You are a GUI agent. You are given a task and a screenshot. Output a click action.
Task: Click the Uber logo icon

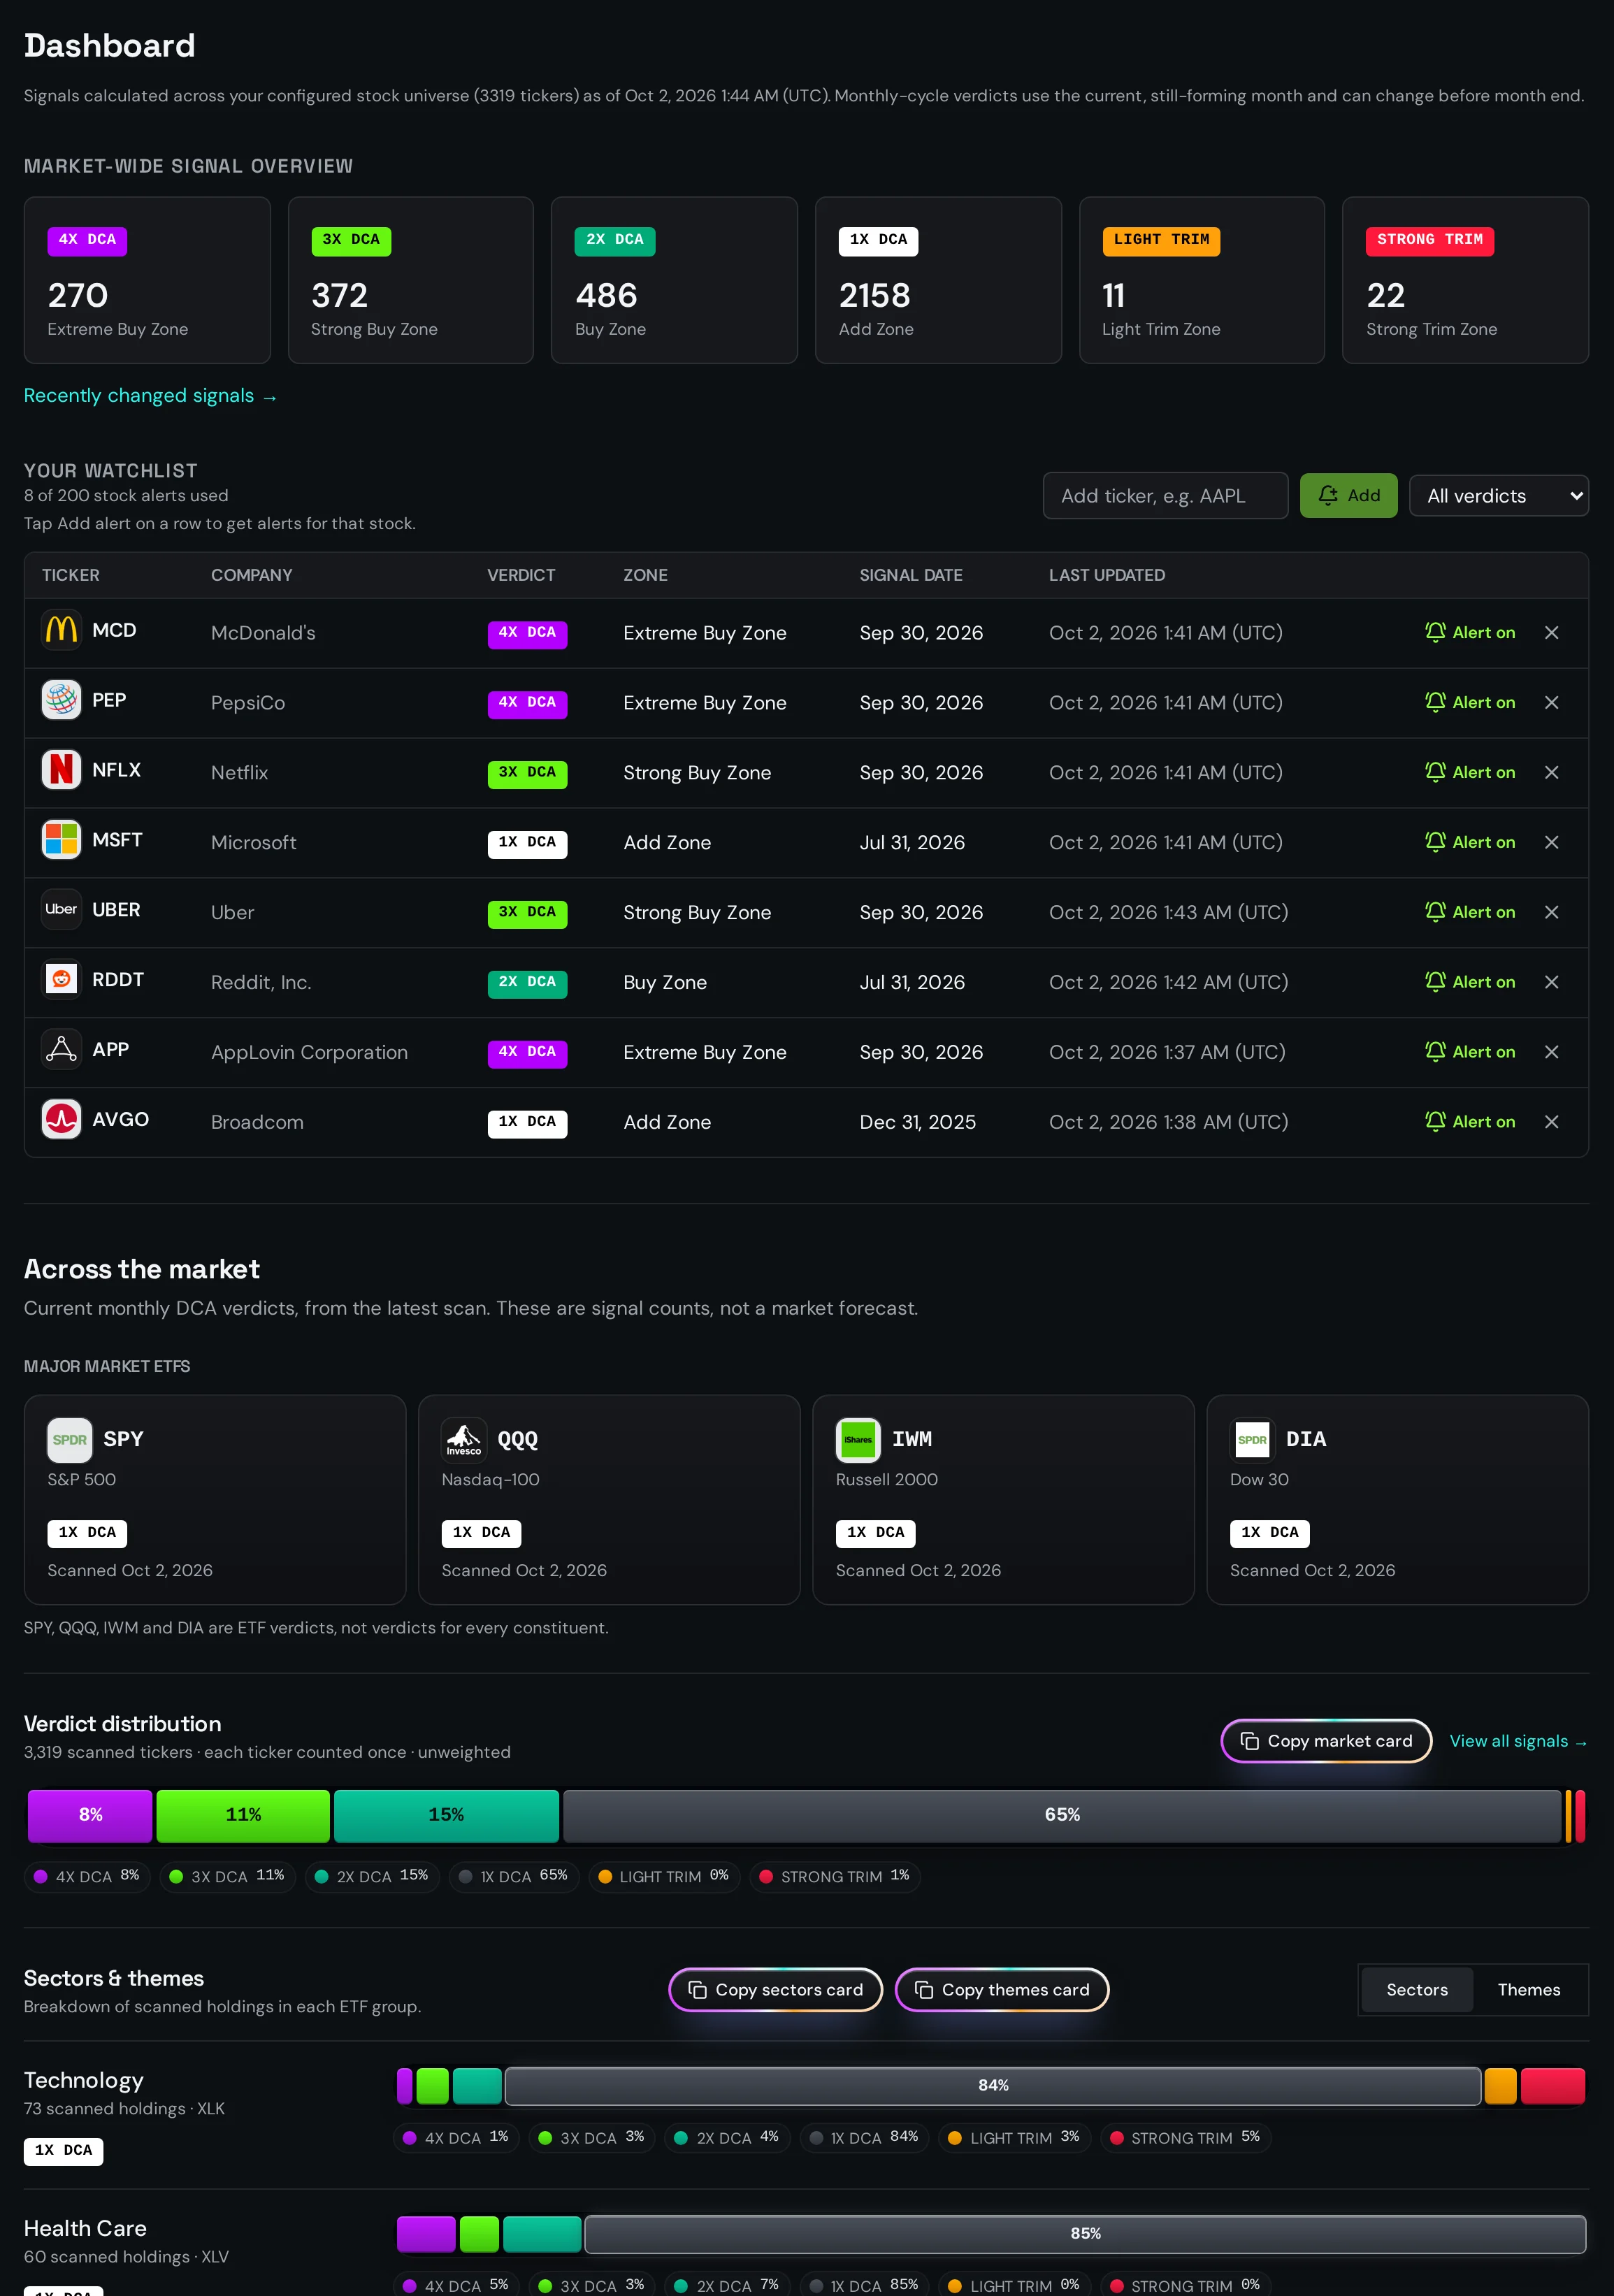click(x=61, y=910)
